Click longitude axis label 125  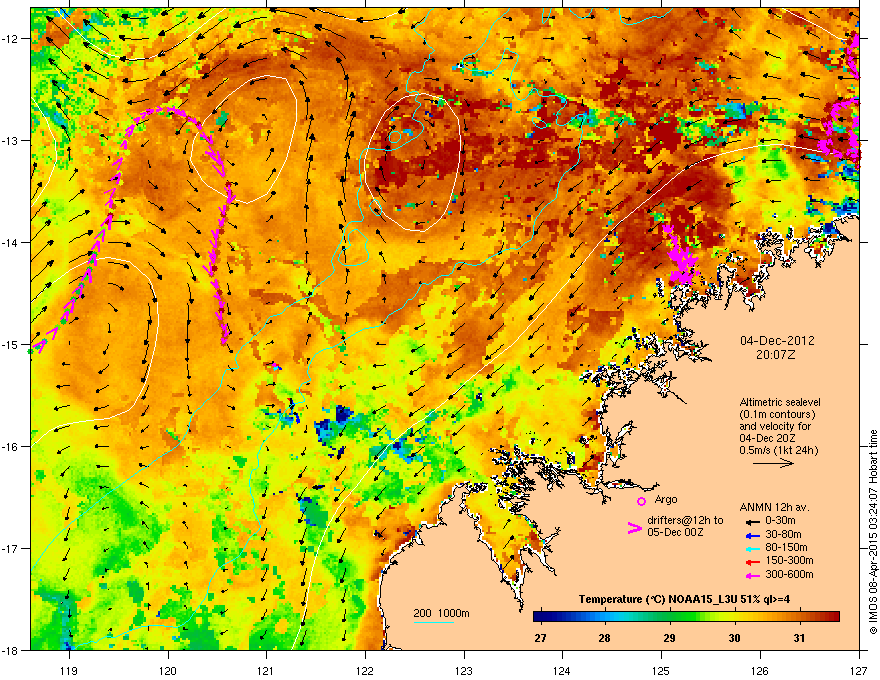coord(661,670)
